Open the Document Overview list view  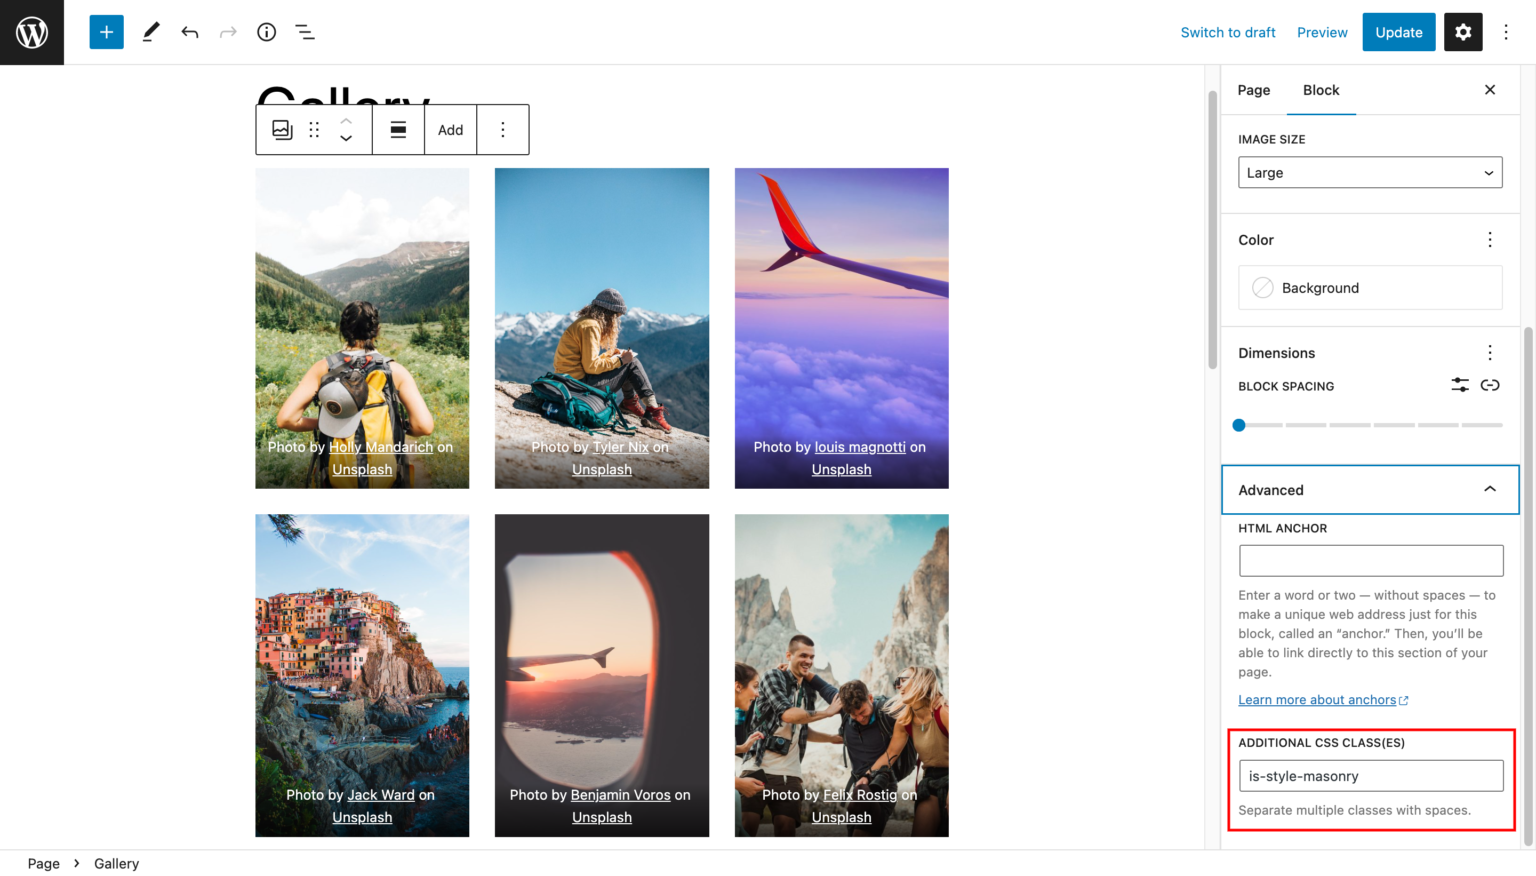(x=305, y=31)
